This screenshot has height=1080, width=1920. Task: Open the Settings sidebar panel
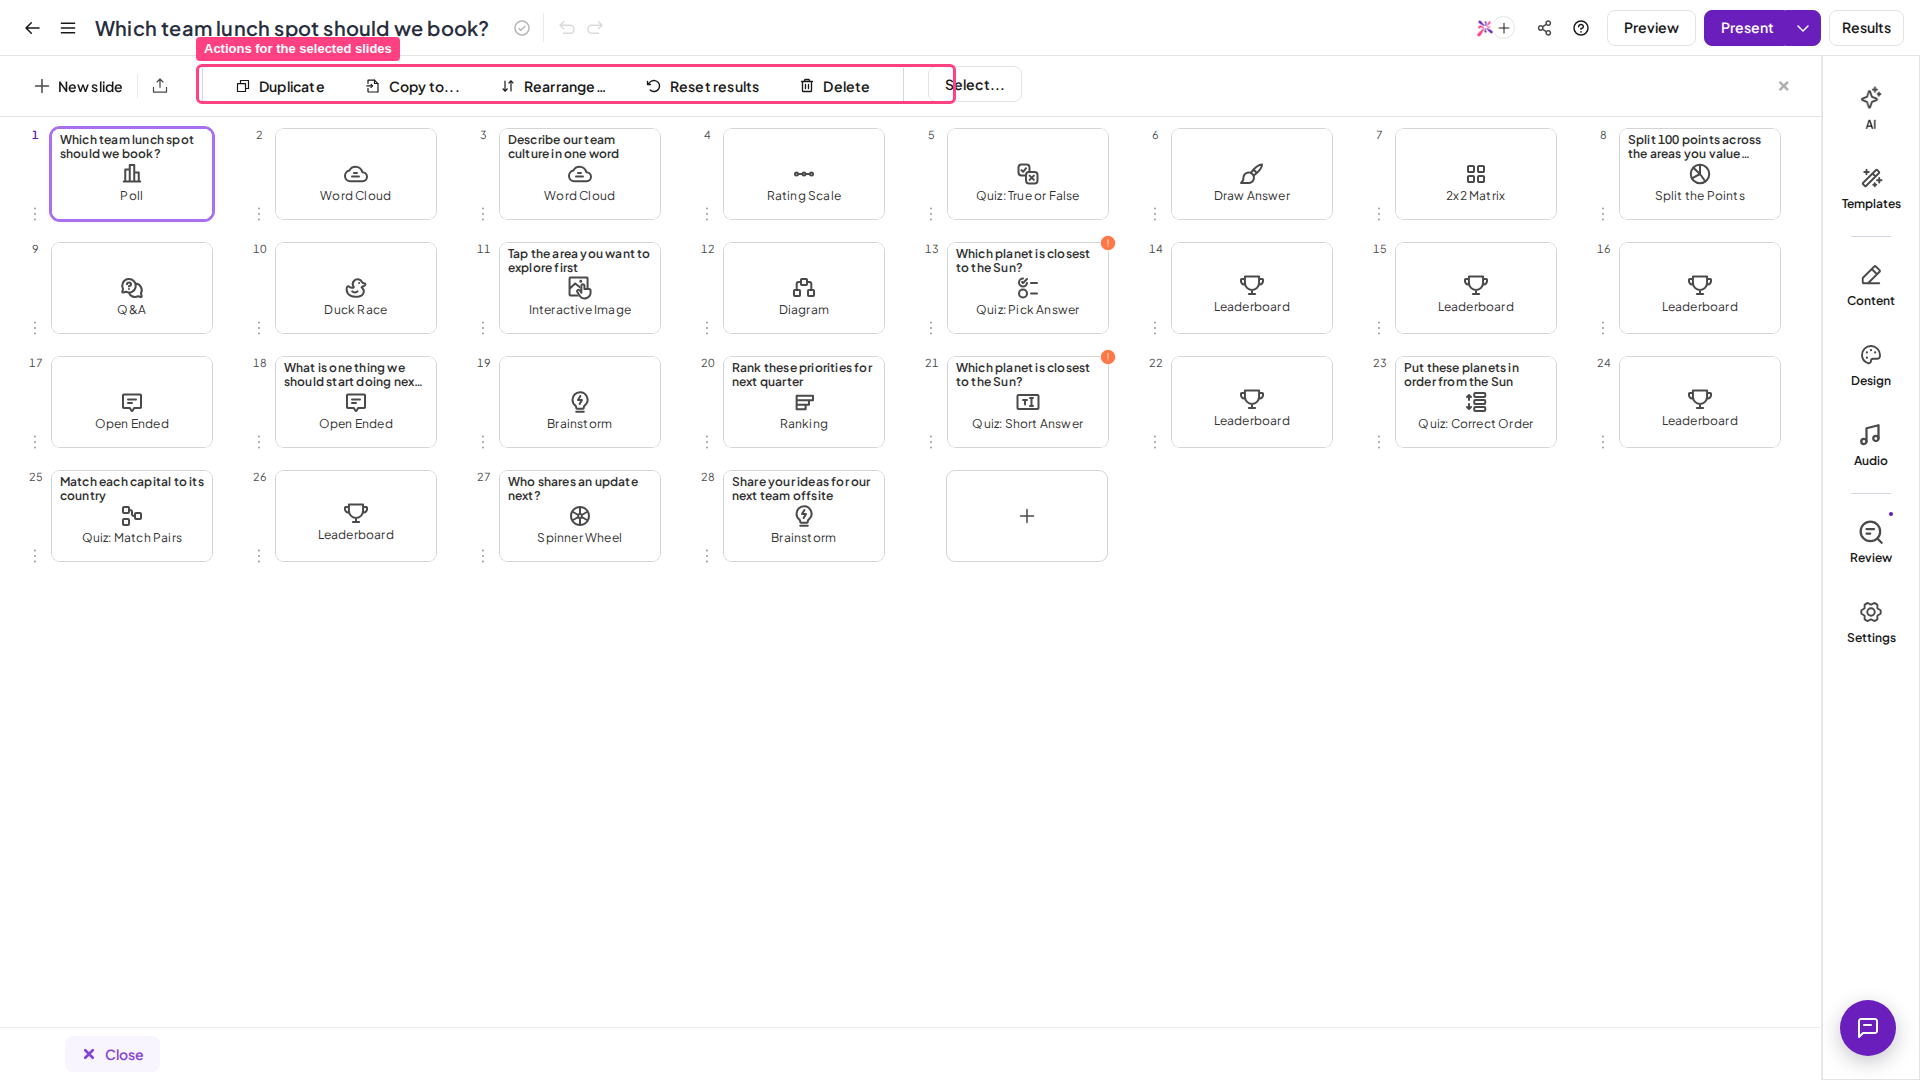[x=1870, y=622]
